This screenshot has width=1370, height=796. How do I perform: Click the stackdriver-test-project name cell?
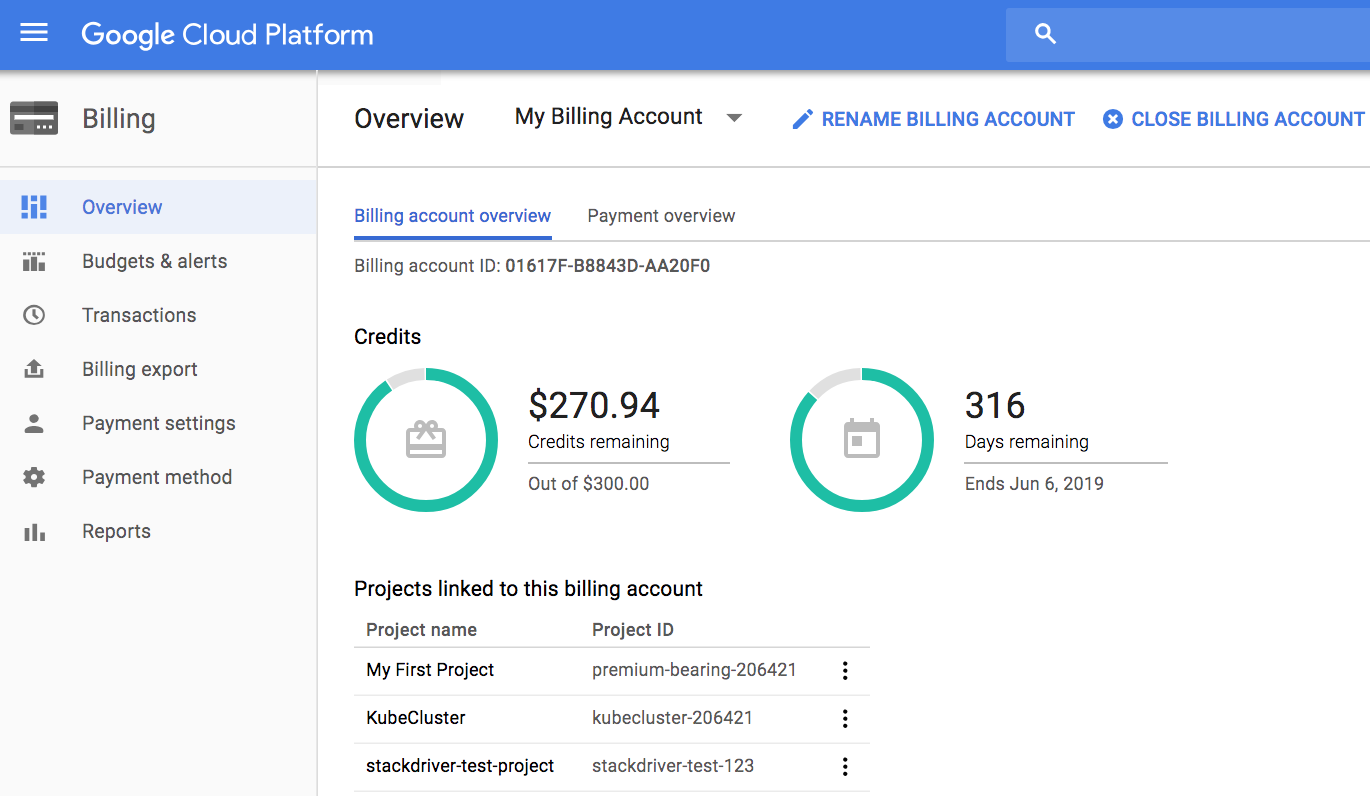(x=460, y=766)
